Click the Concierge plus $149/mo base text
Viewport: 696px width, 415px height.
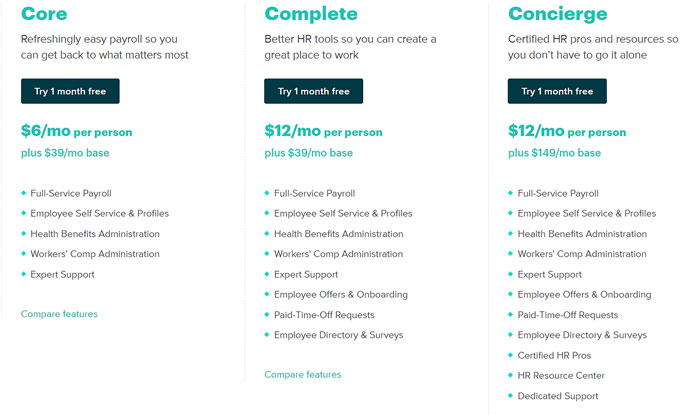coord(554,153)
